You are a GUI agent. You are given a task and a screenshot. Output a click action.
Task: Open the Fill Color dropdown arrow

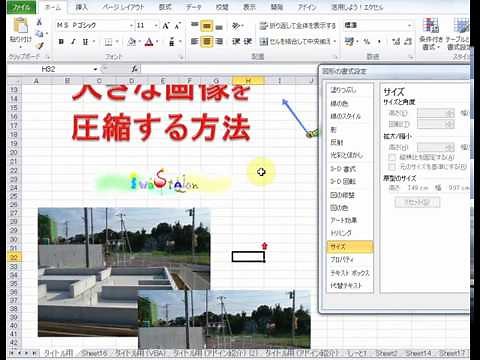139,42
